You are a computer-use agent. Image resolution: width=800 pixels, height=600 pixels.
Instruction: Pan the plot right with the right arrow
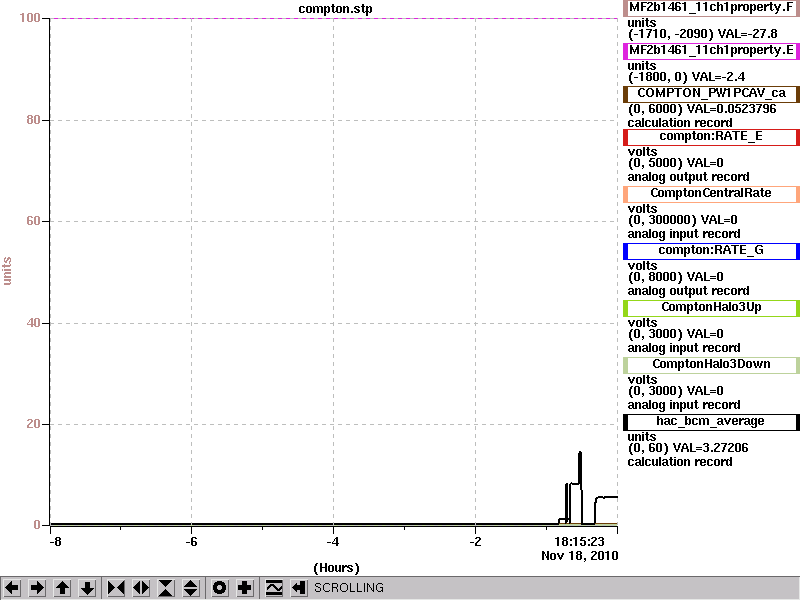click(37, 588)
